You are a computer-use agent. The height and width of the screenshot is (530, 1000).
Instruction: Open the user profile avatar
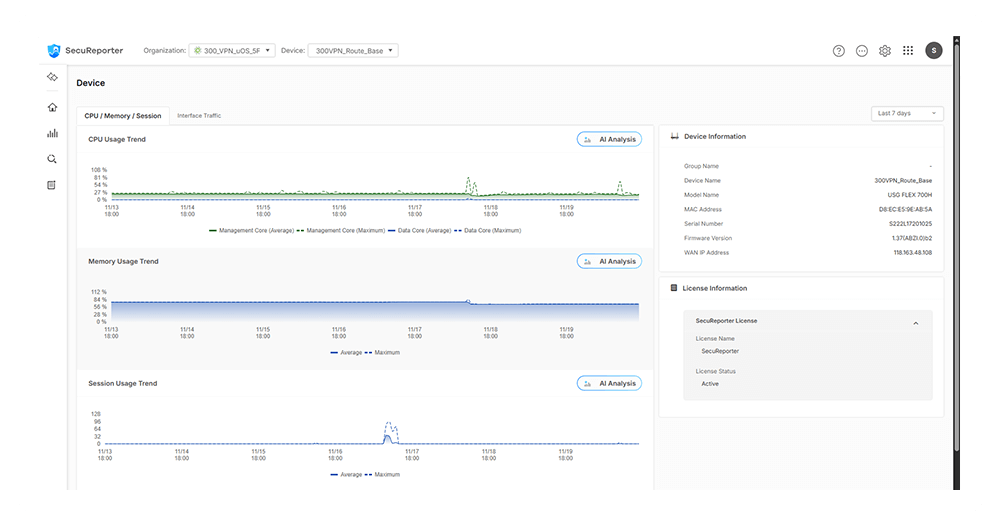[933, 51]
